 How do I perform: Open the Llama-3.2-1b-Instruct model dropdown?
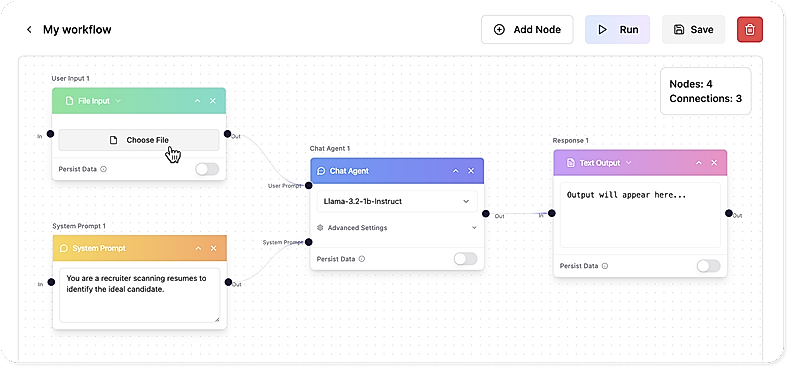point(397,201)
